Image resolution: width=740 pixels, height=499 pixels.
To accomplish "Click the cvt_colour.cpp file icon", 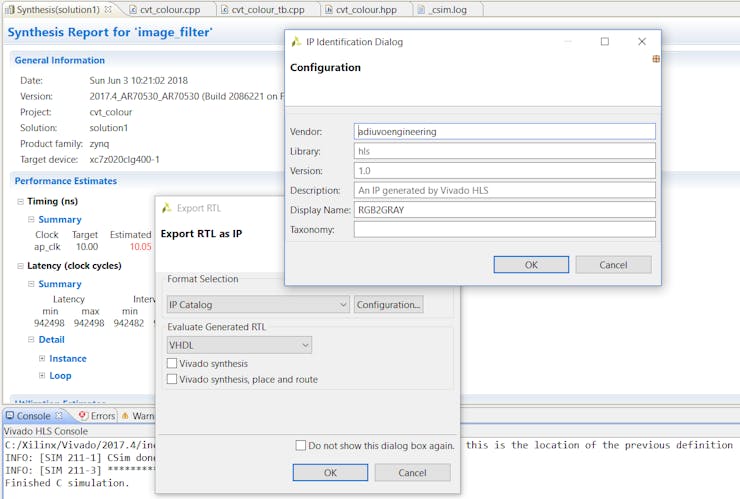I will pos(133,9).
